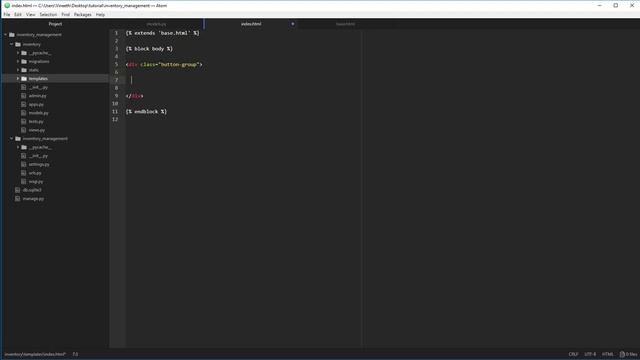This screenshot has width=640, height=360.
Task: Click the 0 files git indicator
Action: 629,354
